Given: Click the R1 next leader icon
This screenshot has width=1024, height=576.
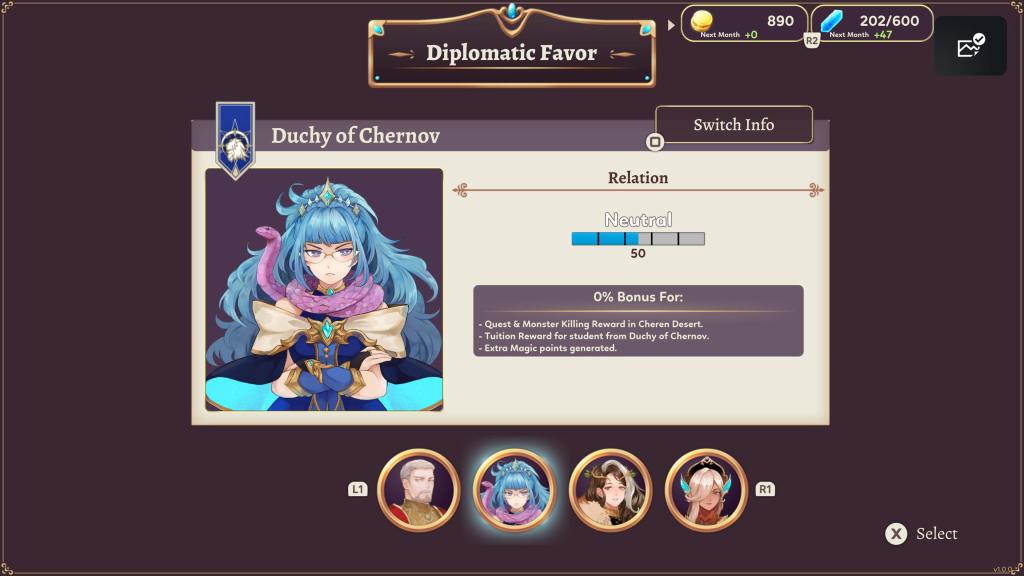Looking at the screenshot, I should click(x=765, y=489).
